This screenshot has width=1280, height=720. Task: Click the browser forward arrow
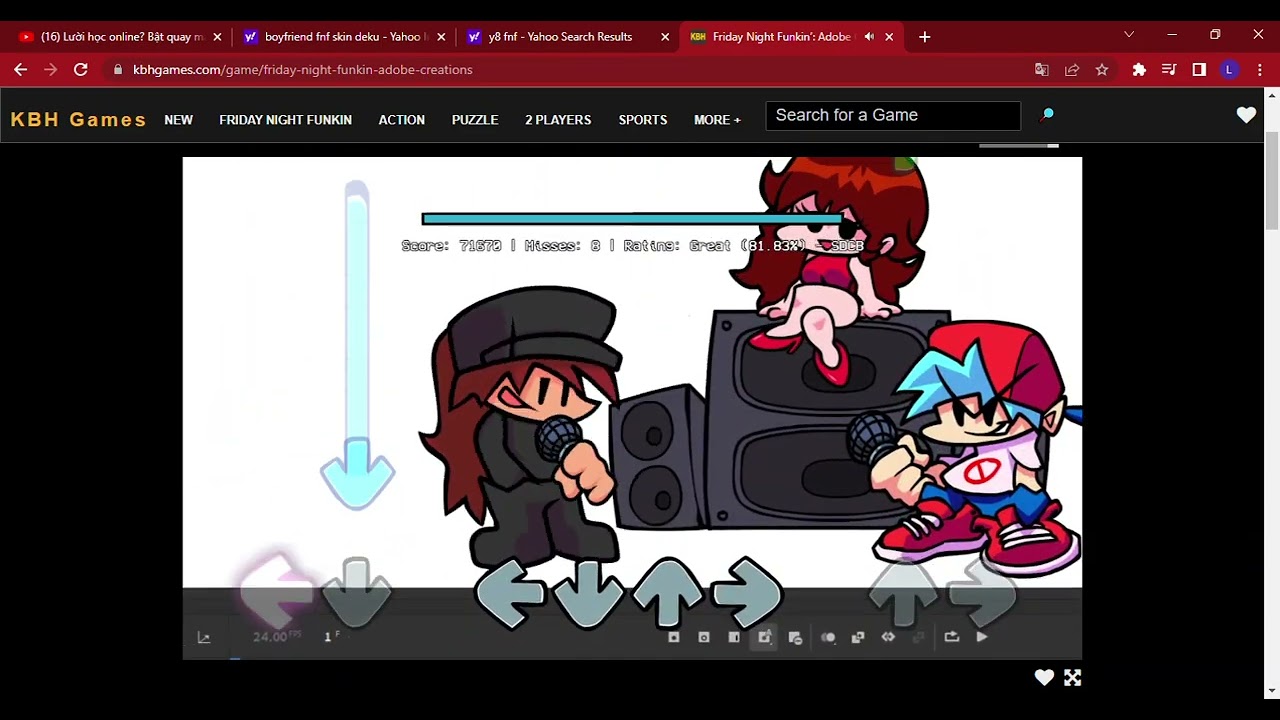click(x=50, y=70)
